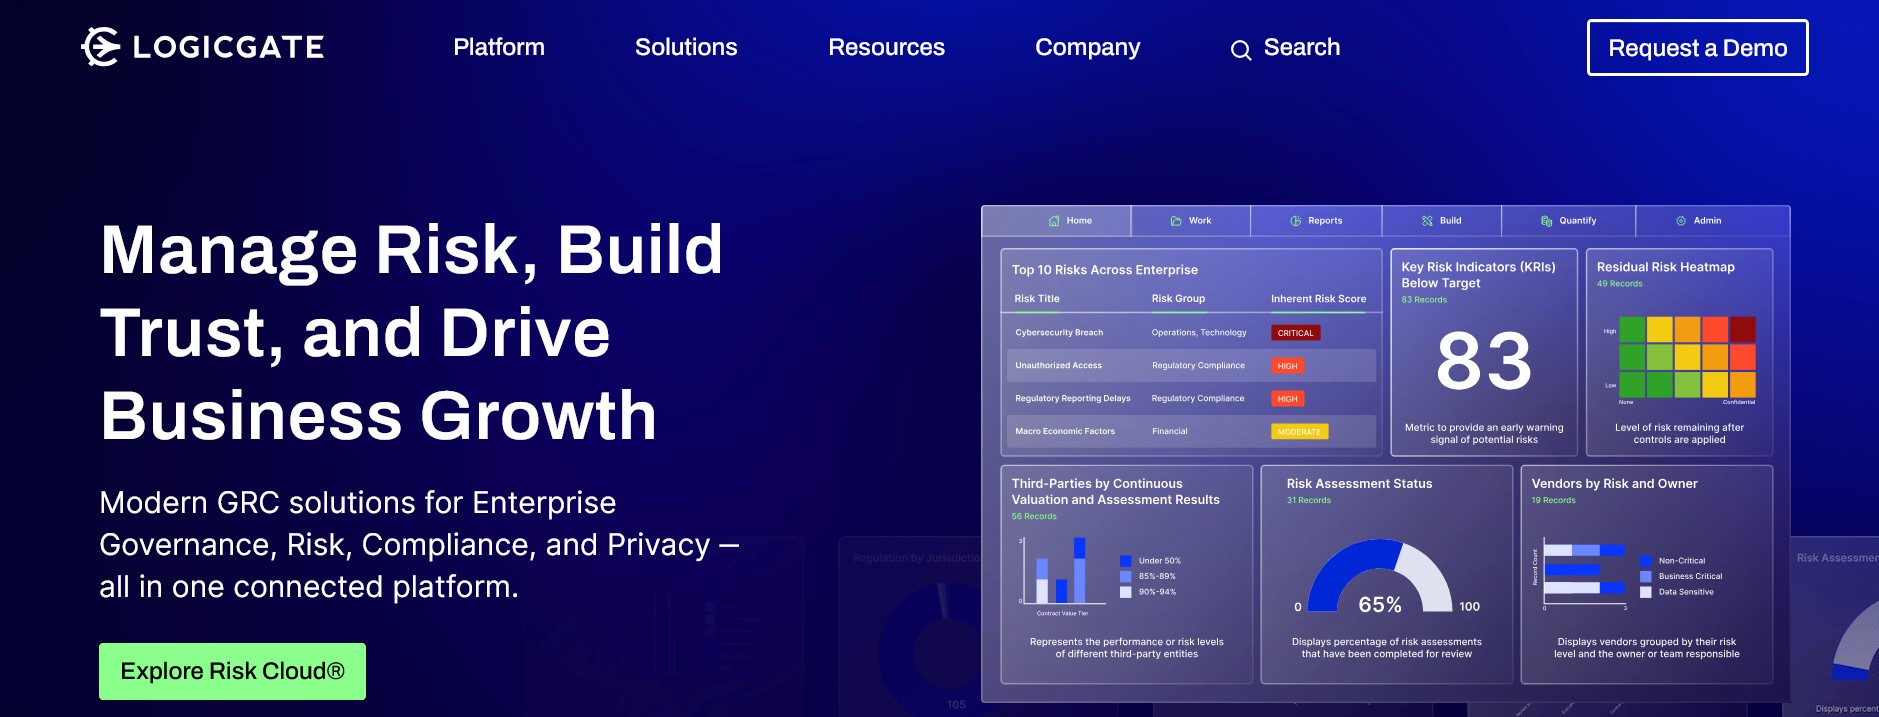
Task: Click the Explore Risk Cloud button
Action: (x=232, y=671)
